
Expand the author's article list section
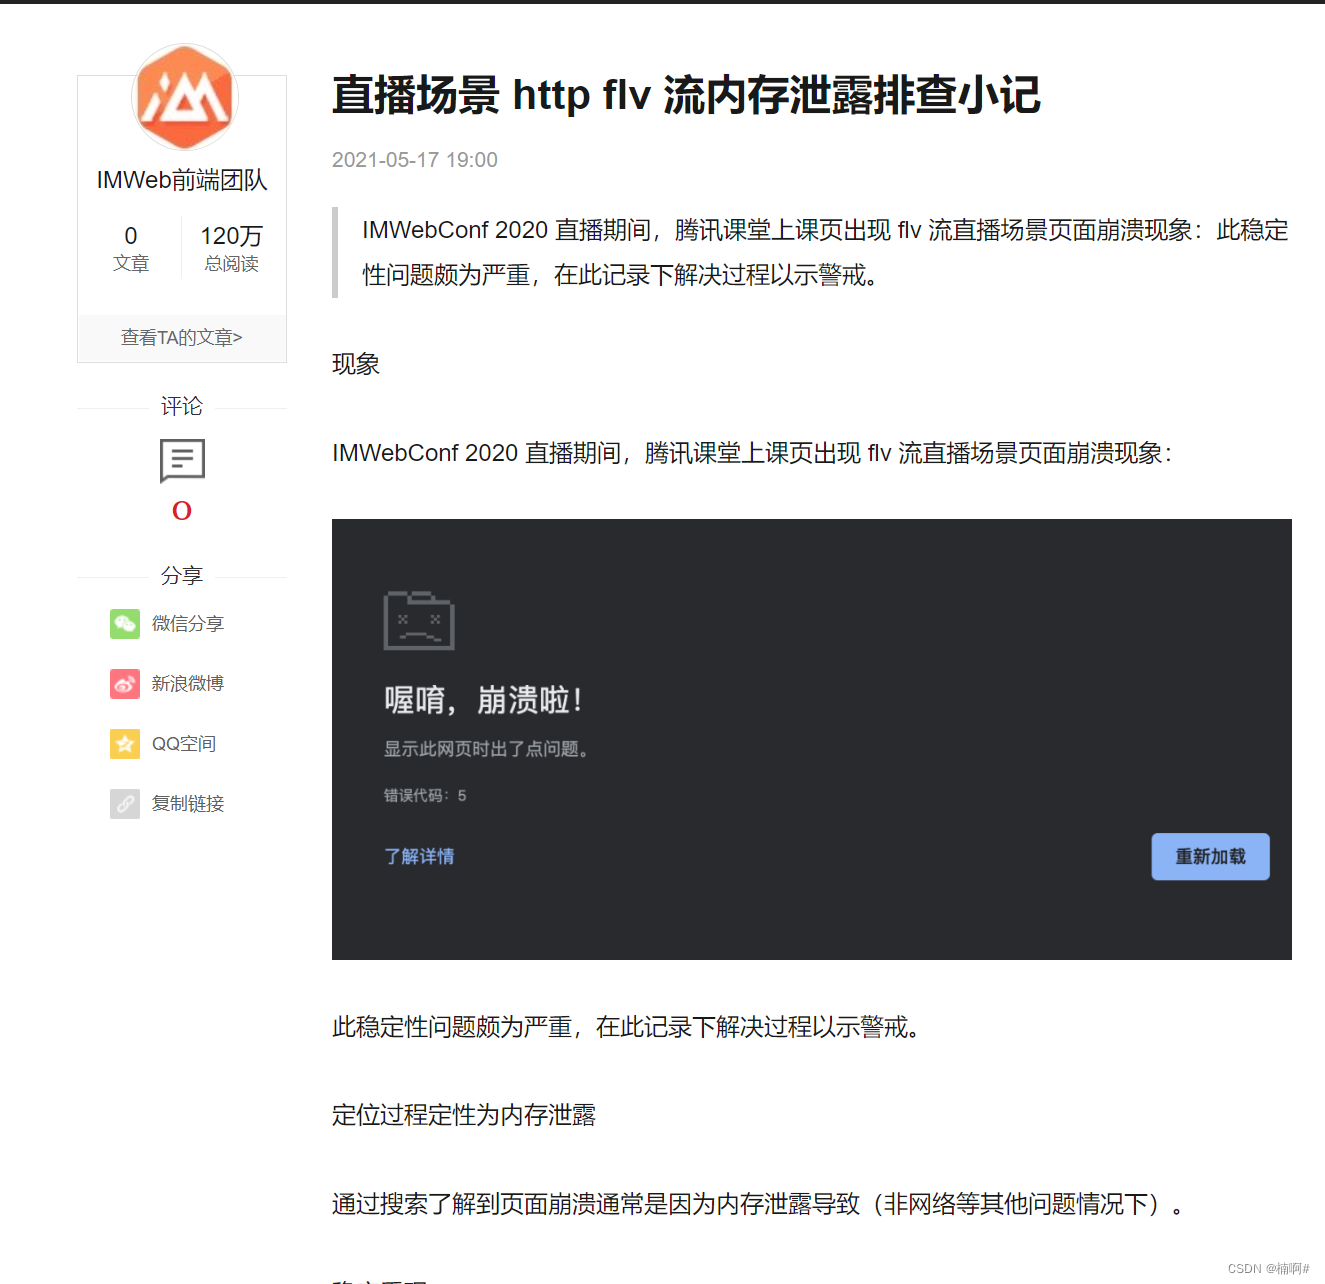click(181, 337)
